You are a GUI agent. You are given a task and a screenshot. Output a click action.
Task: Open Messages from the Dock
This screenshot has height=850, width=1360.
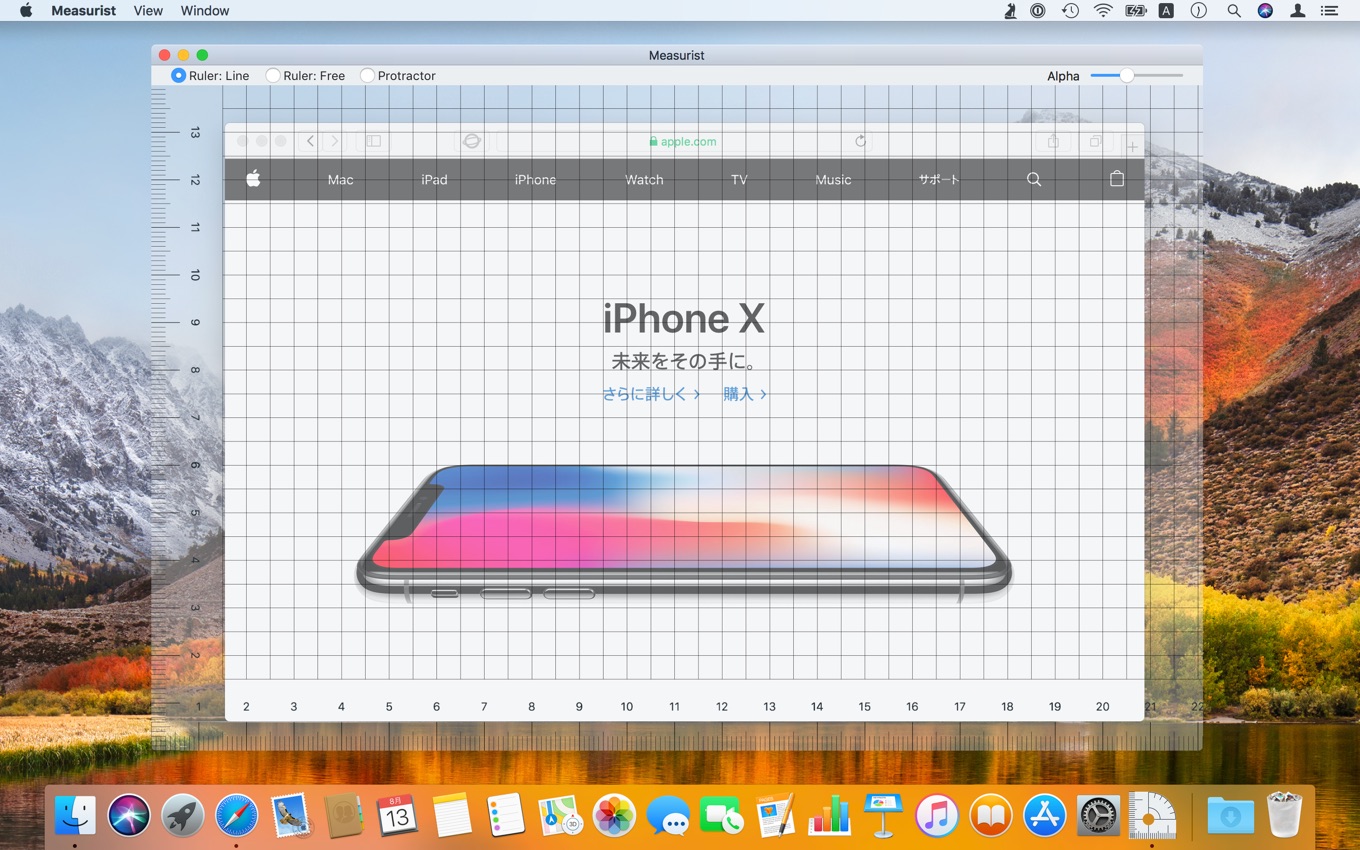pyautogui.click(x=668, y=816)
